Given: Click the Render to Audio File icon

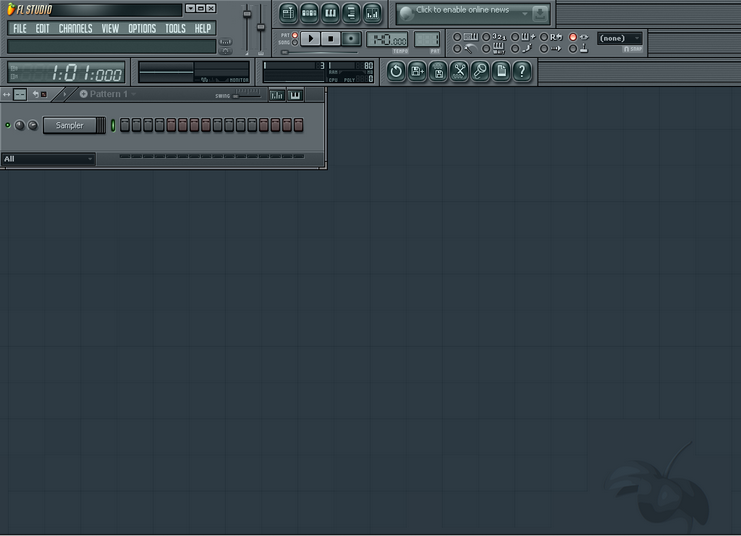Looking at the screenshot, I should [439, 71].
